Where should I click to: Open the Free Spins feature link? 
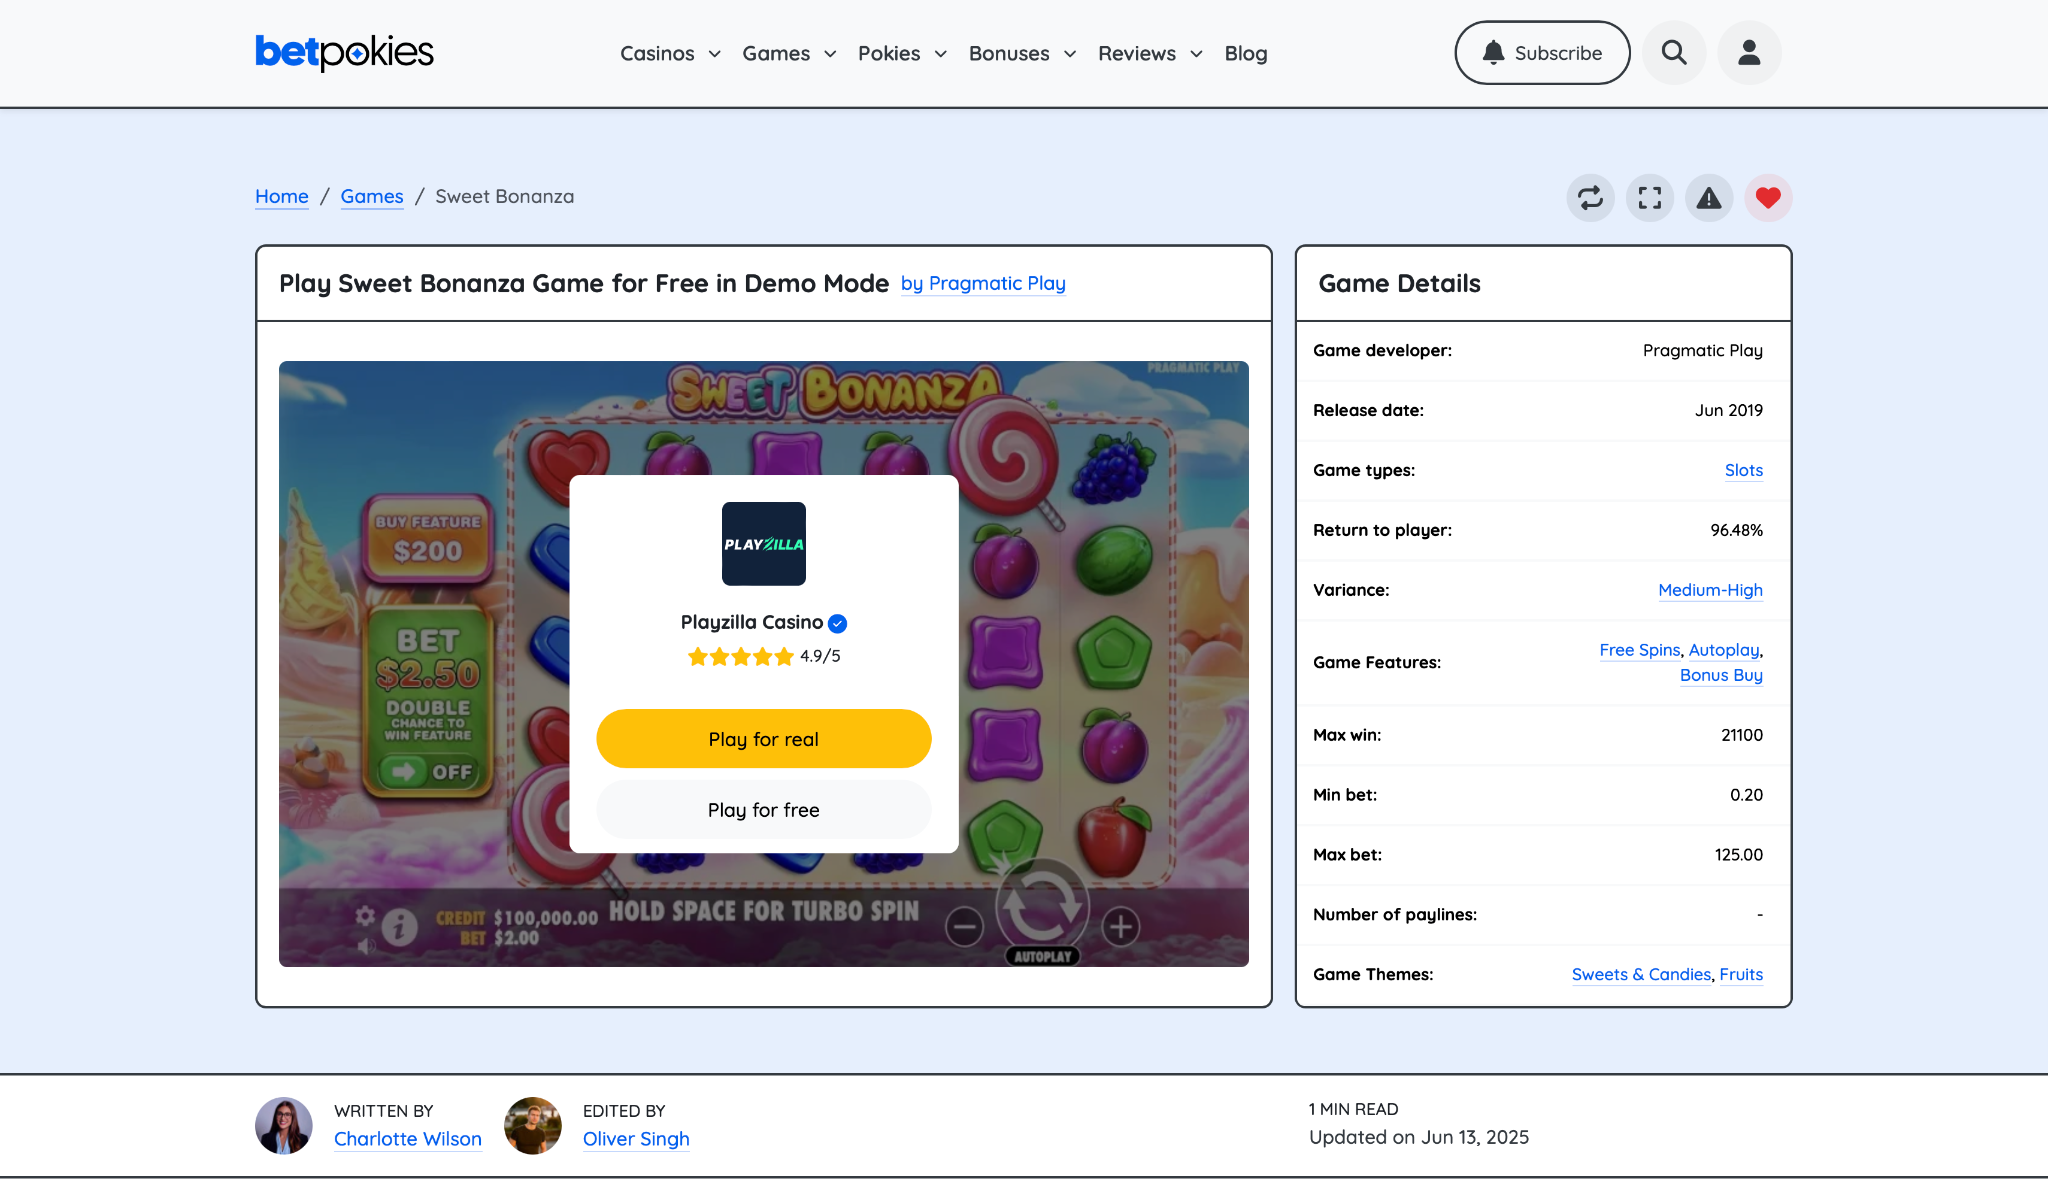[x=1639, y=651]
